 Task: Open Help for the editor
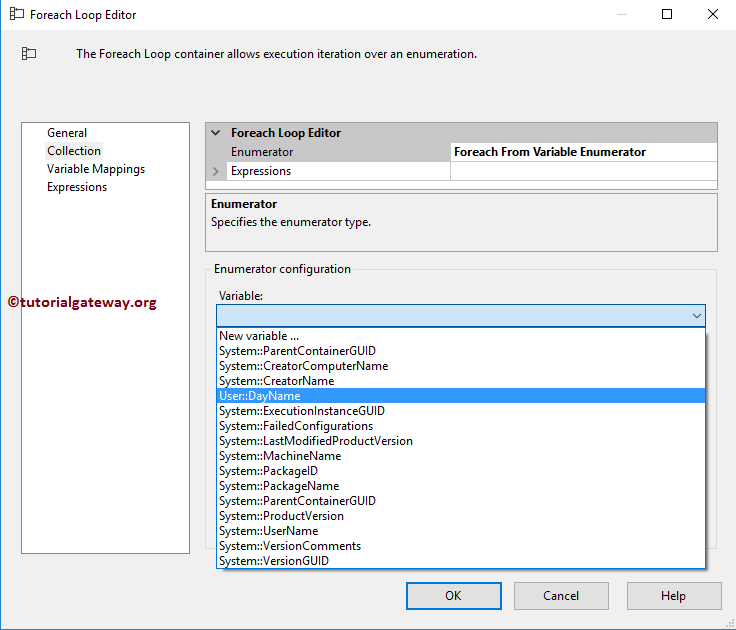[674, 596]
